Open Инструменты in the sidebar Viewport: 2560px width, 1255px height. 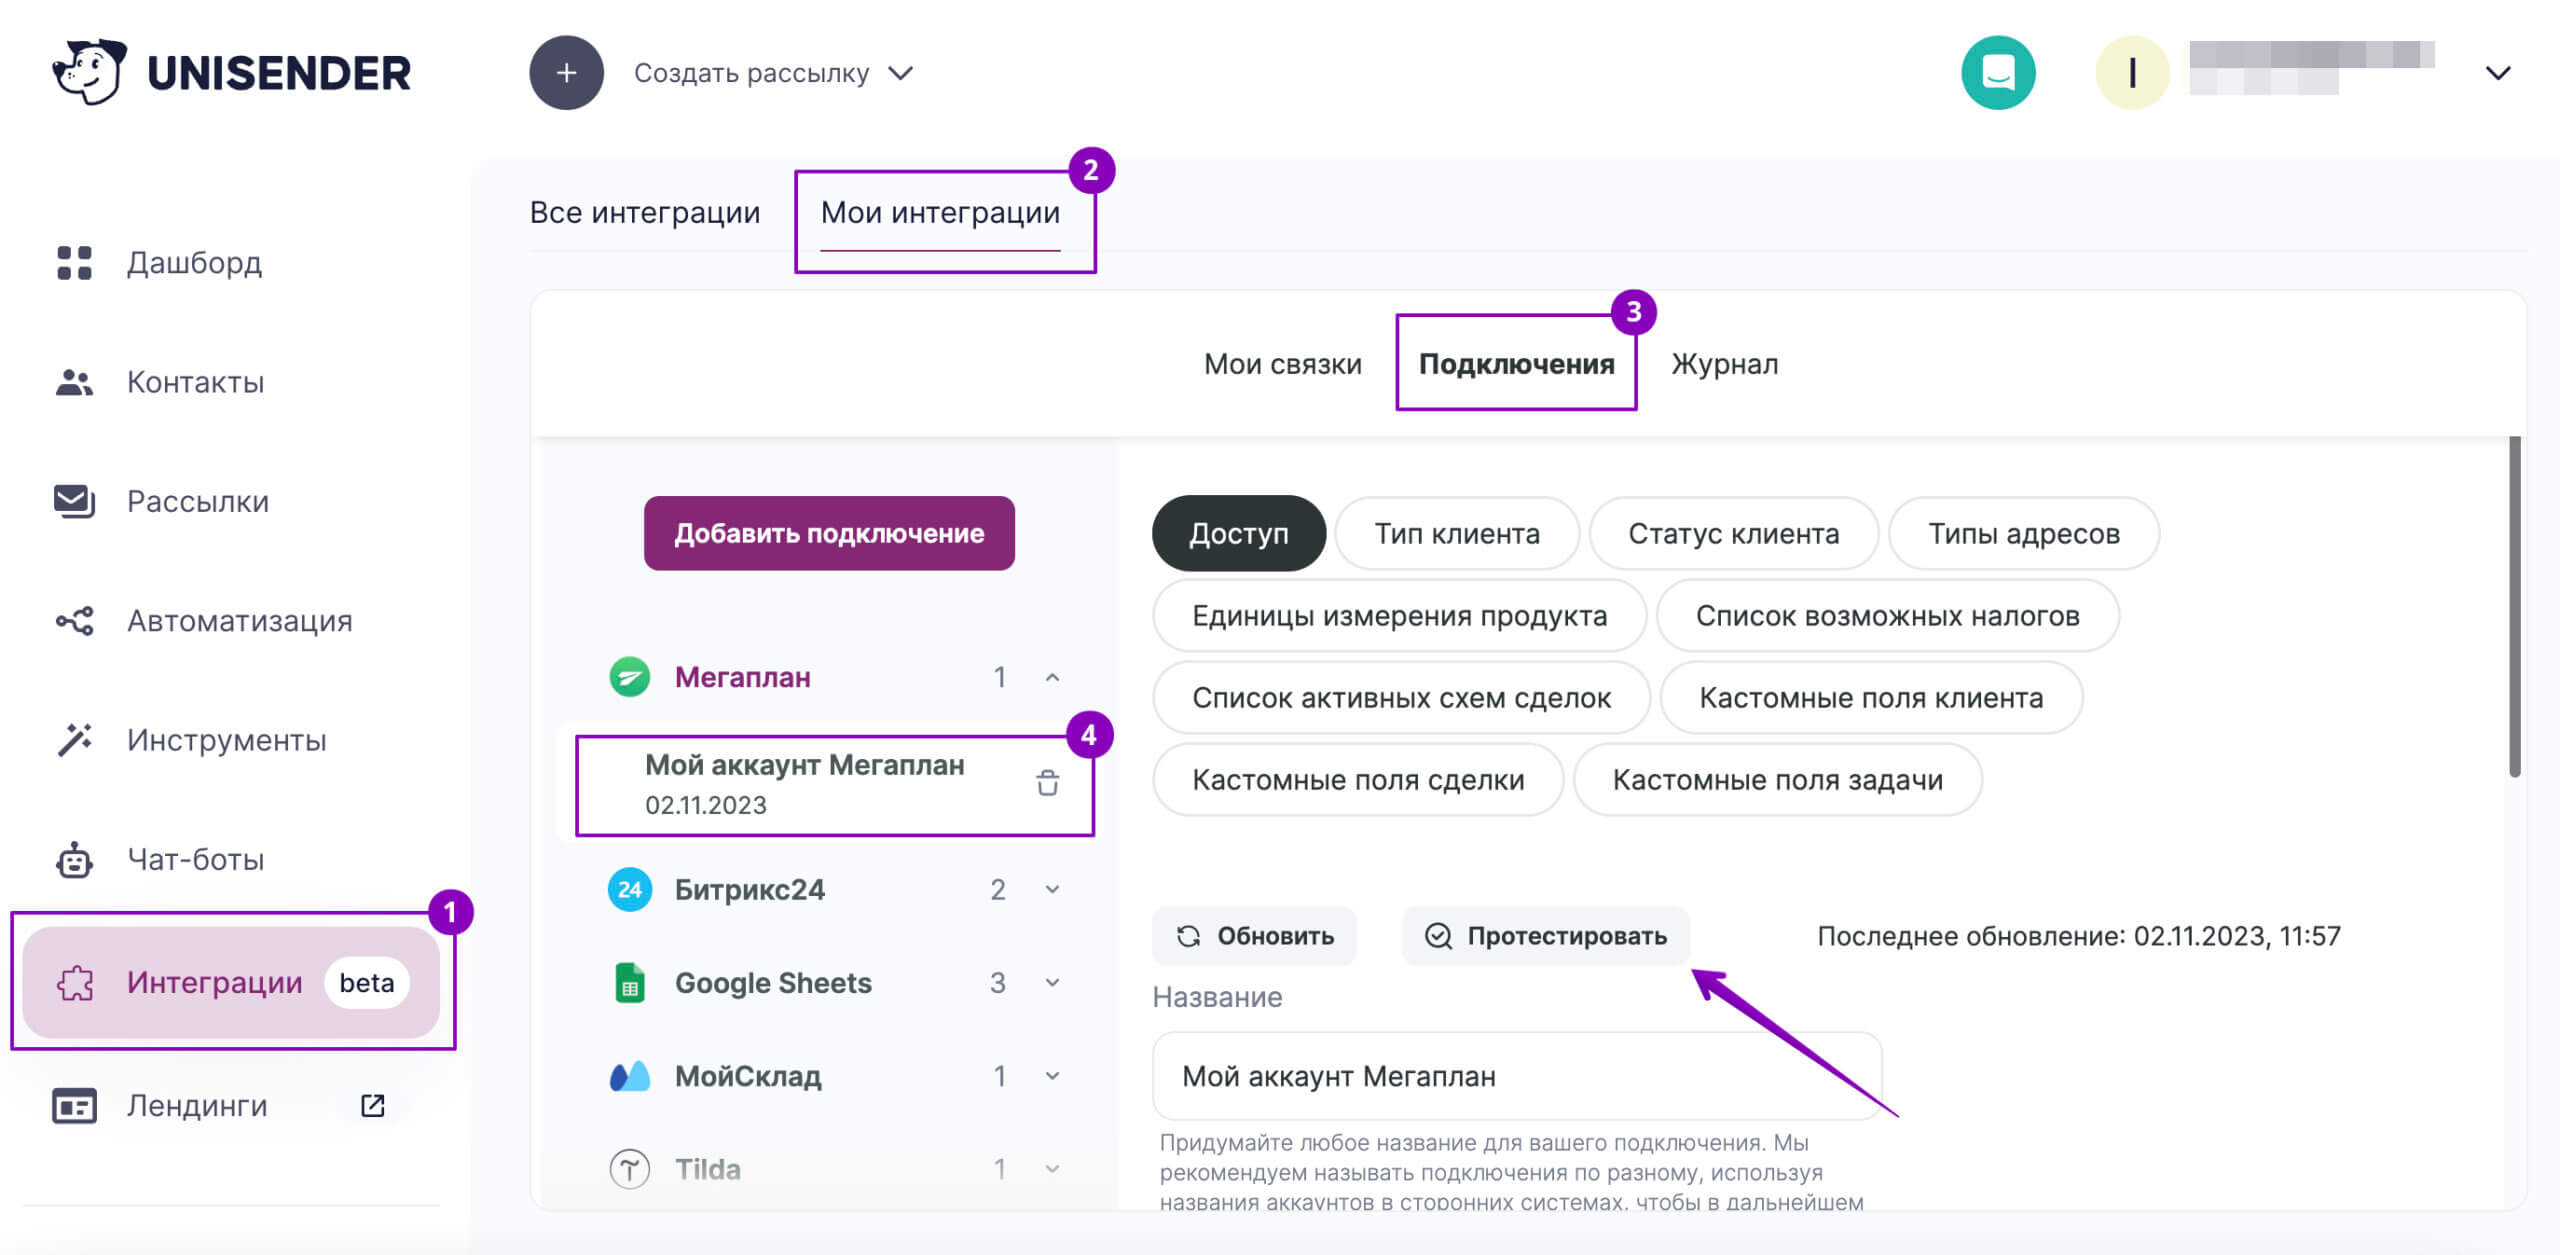click(x=226, y=740)
